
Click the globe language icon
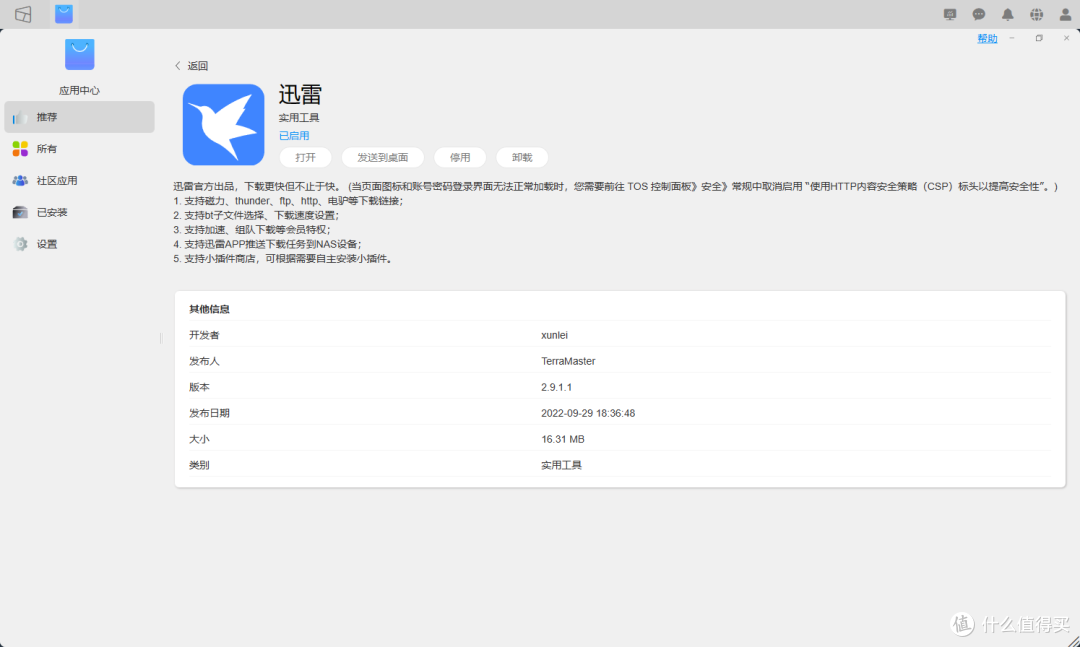coord(1037,14)
